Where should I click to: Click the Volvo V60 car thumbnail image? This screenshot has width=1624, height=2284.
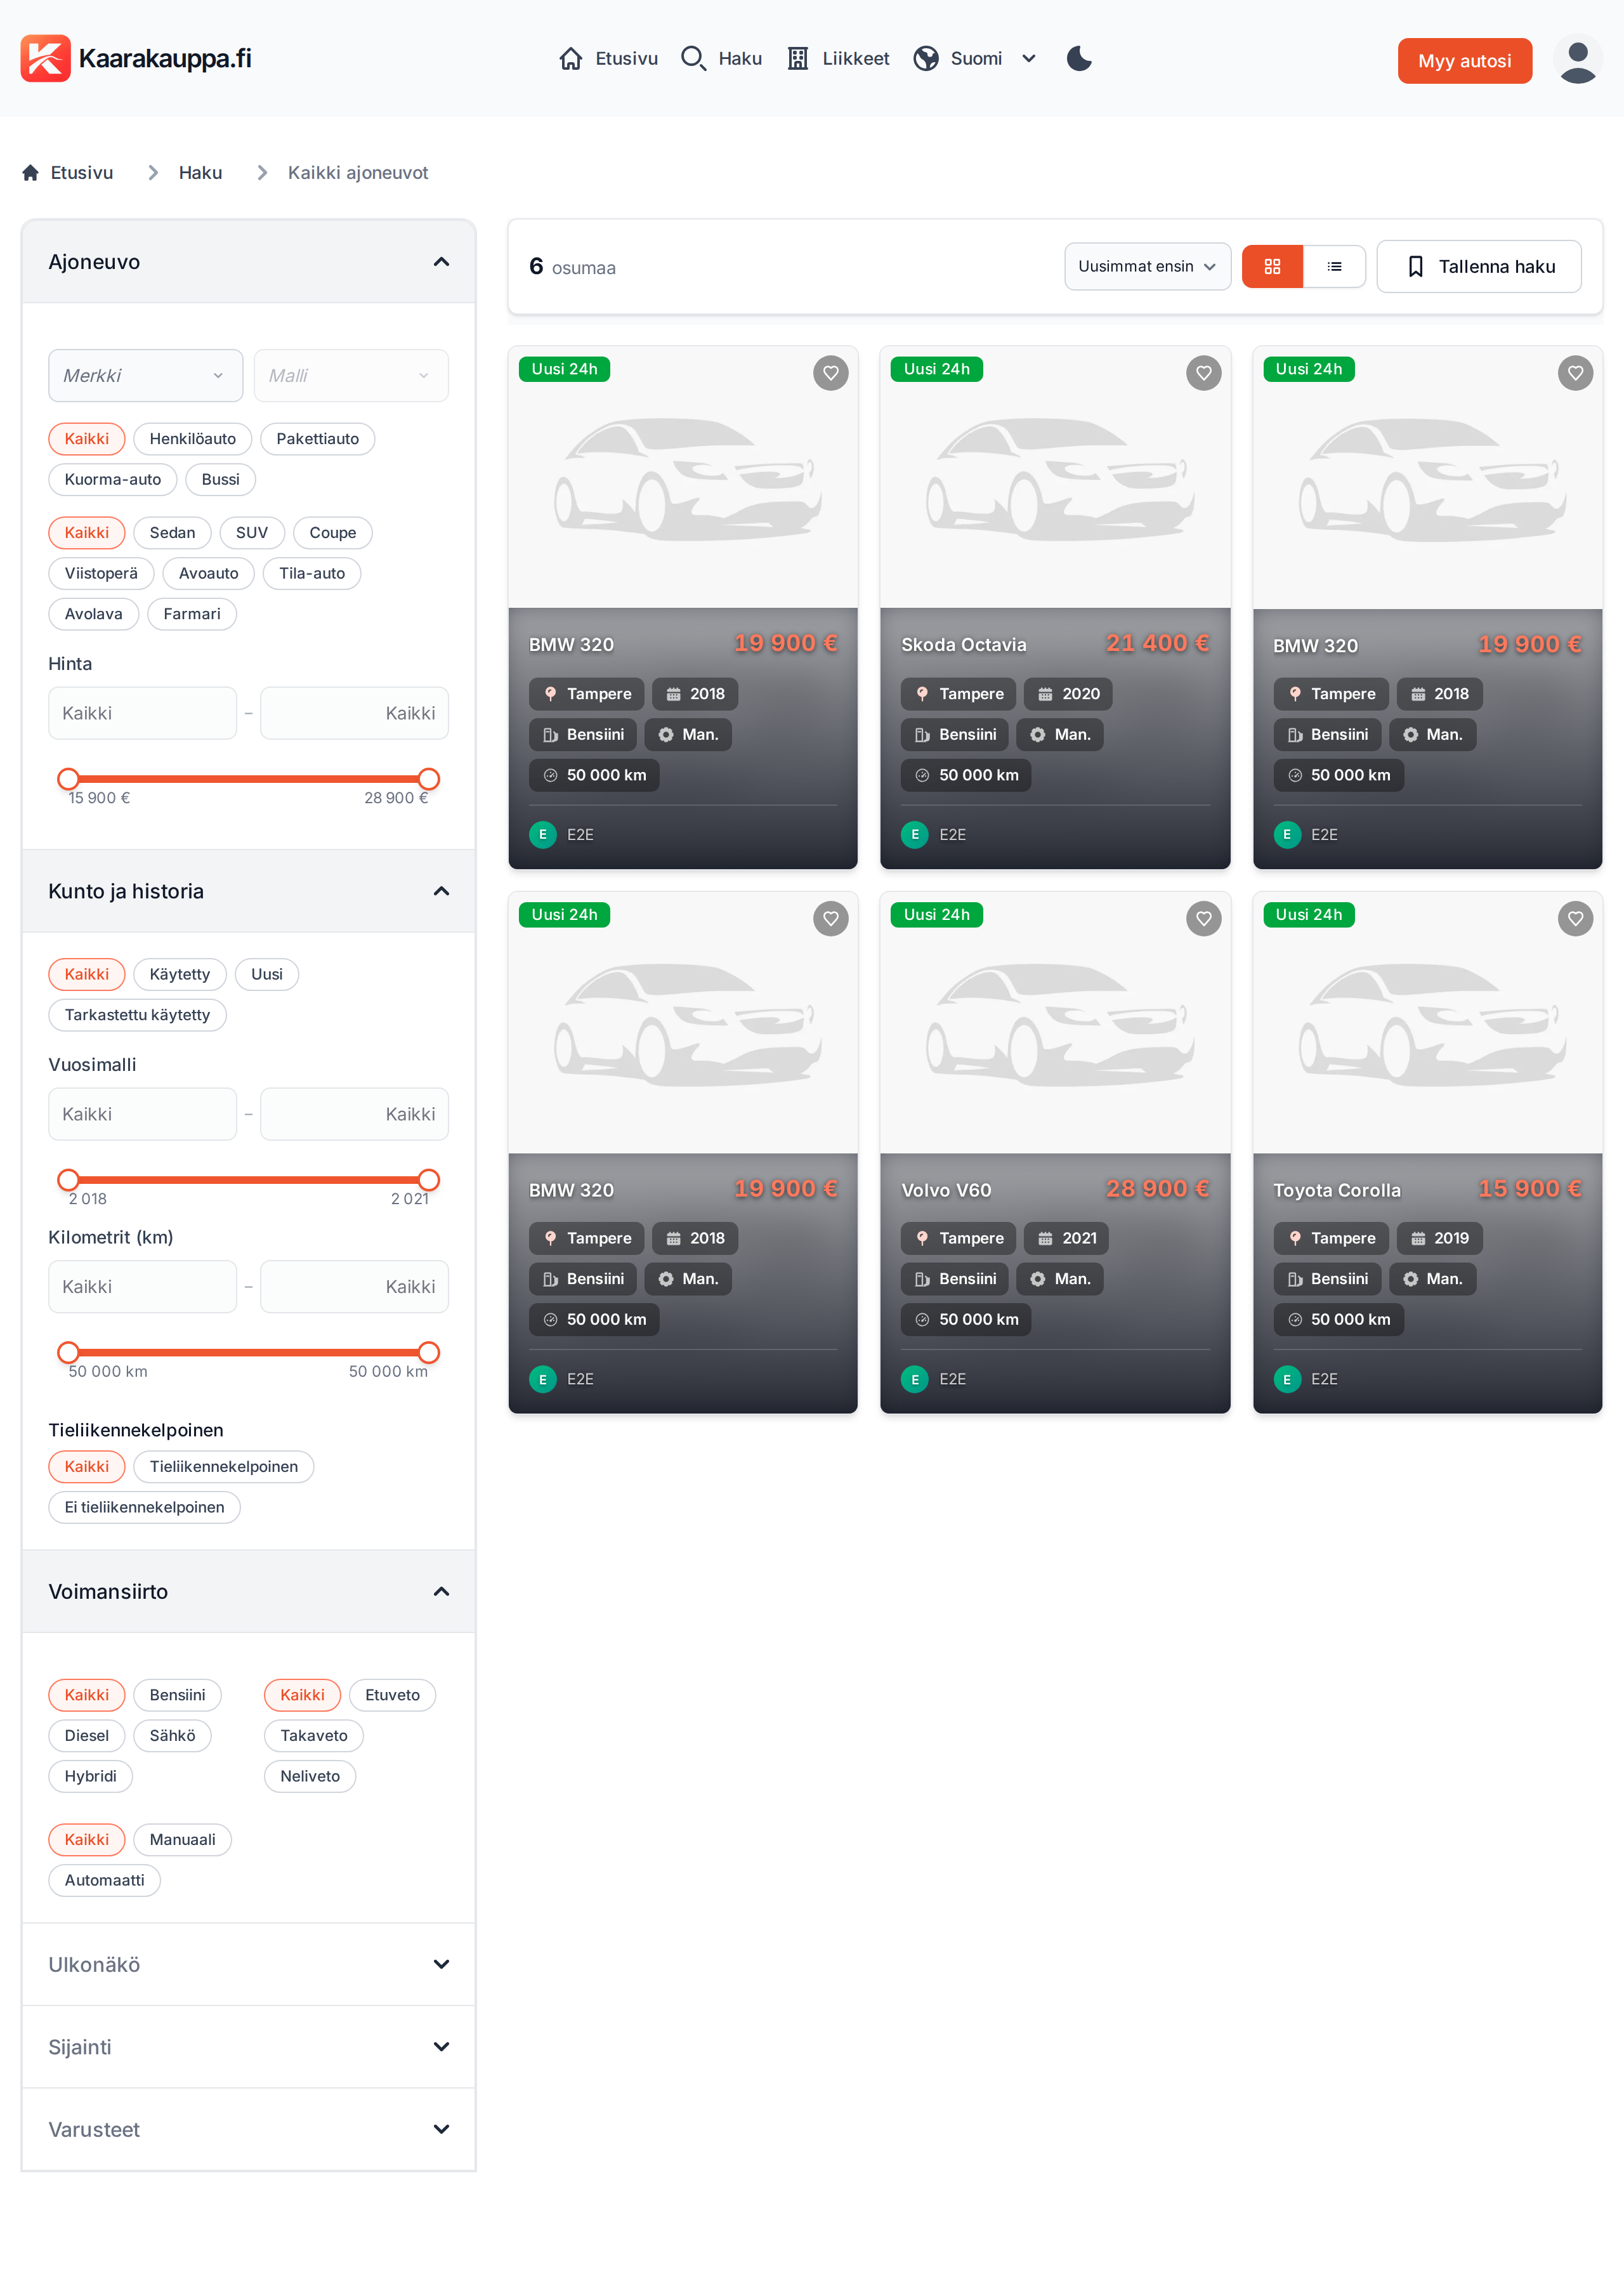pos(1054,1024)
